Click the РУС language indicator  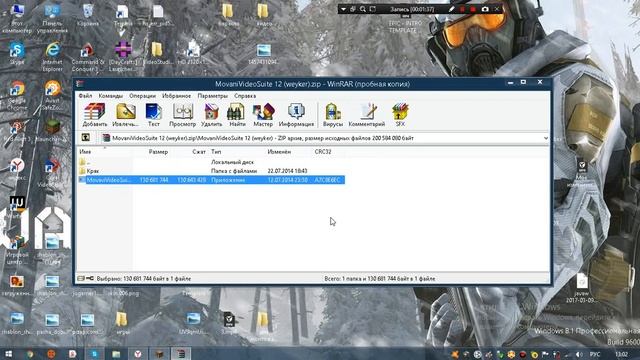595,354
